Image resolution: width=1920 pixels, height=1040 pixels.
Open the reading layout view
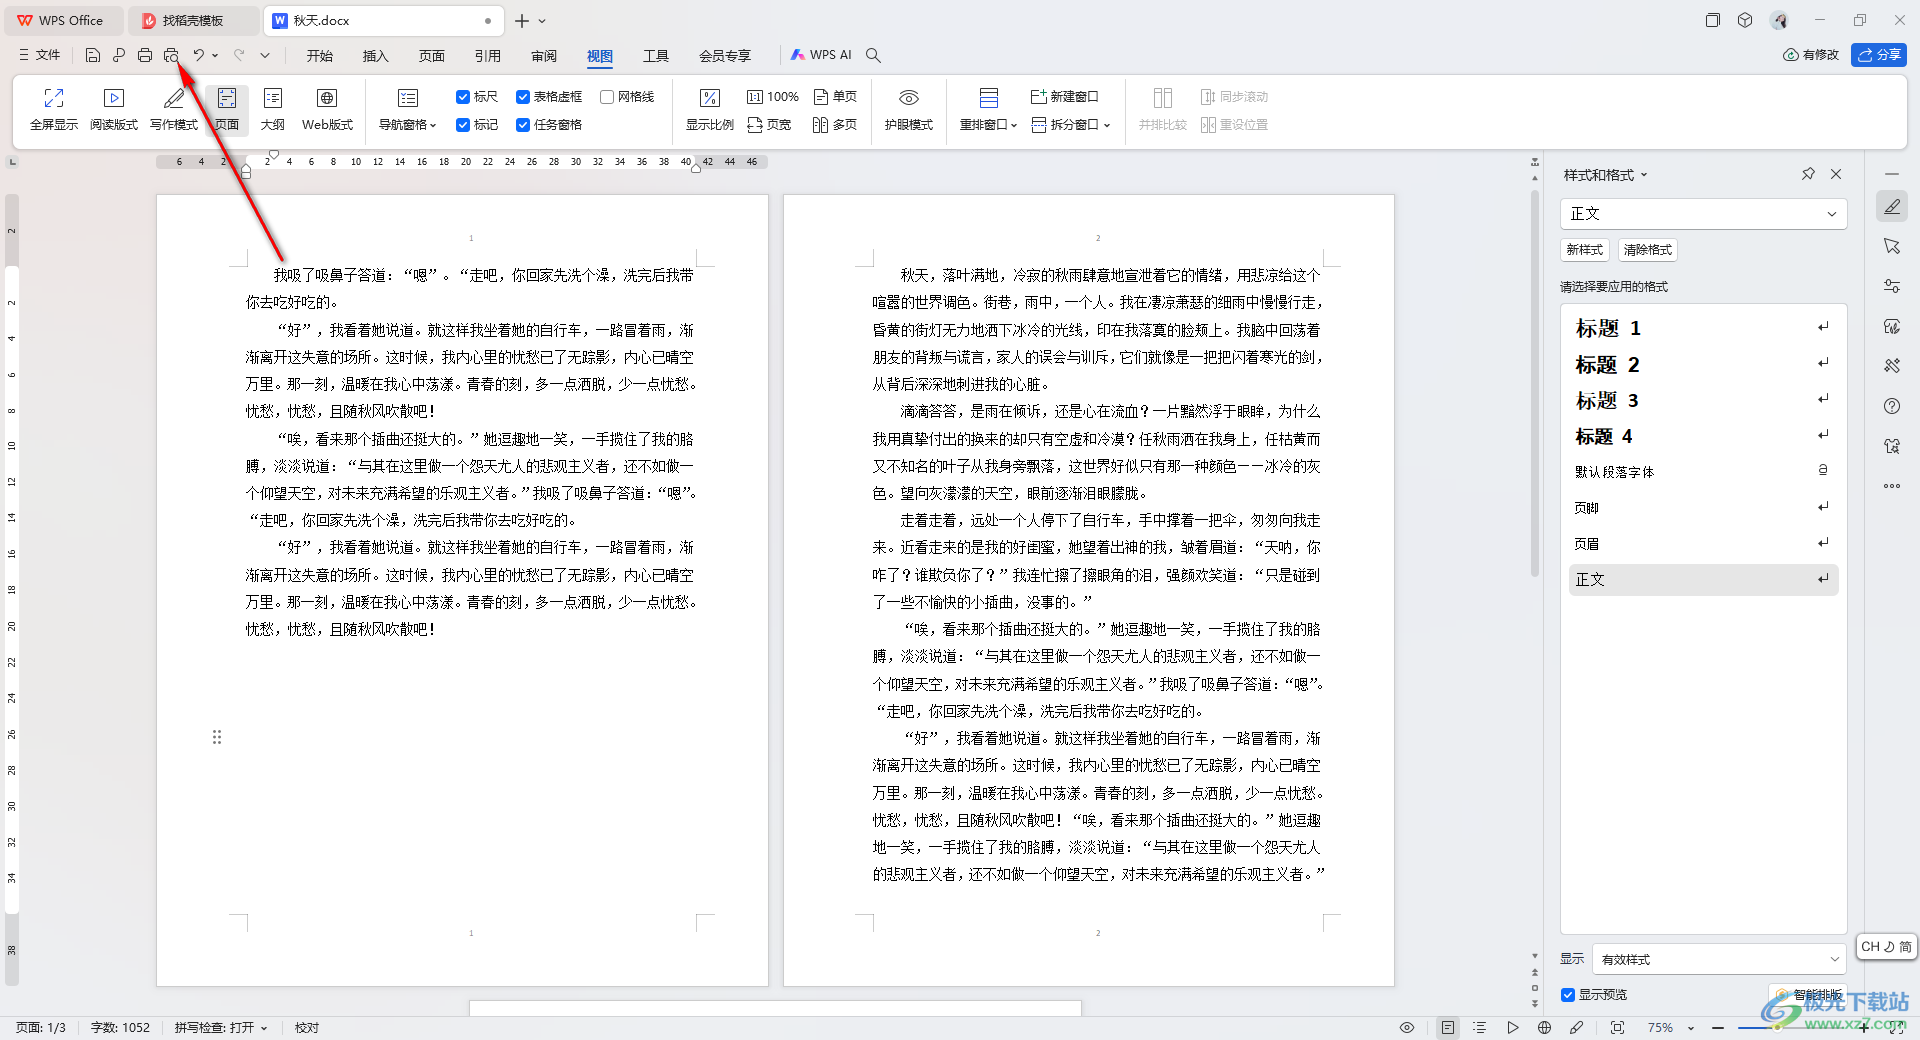(x=114, y=109)
